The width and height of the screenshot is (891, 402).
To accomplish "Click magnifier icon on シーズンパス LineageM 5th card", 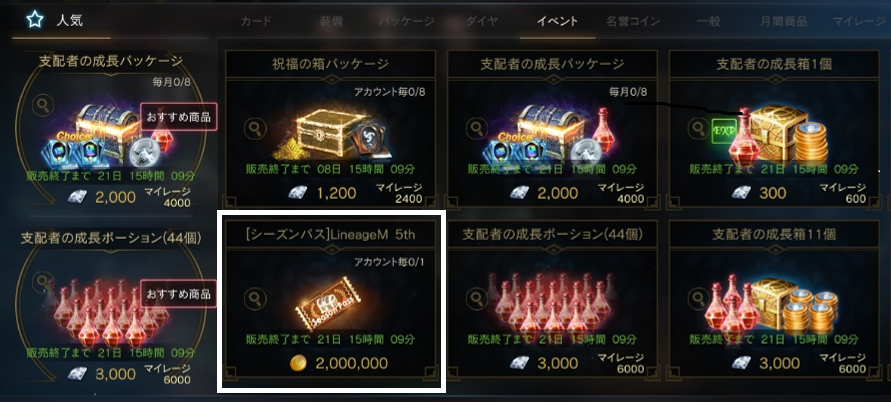I will [255, 299].
